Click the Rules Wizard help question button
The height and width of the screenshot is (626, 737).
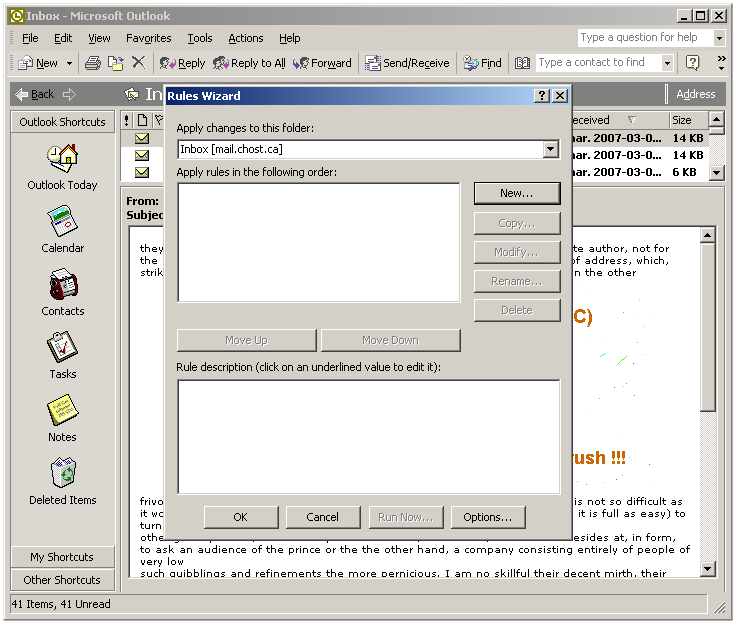pyautogui.click(x=541, y=96)
